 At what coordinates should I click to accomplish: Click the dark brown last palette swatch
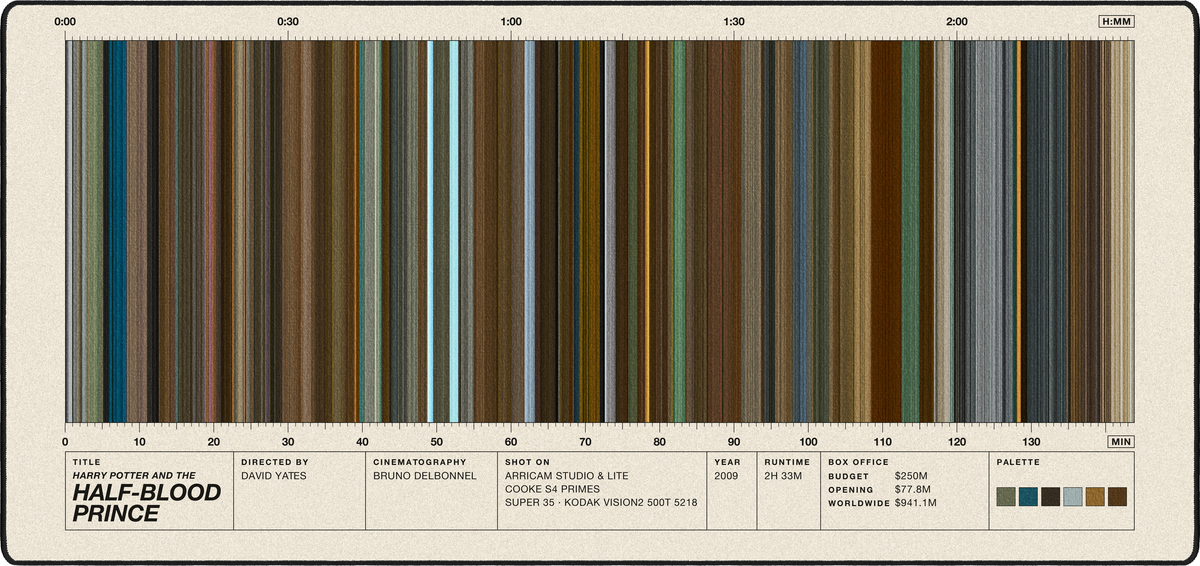click(x=1118, y=496)
